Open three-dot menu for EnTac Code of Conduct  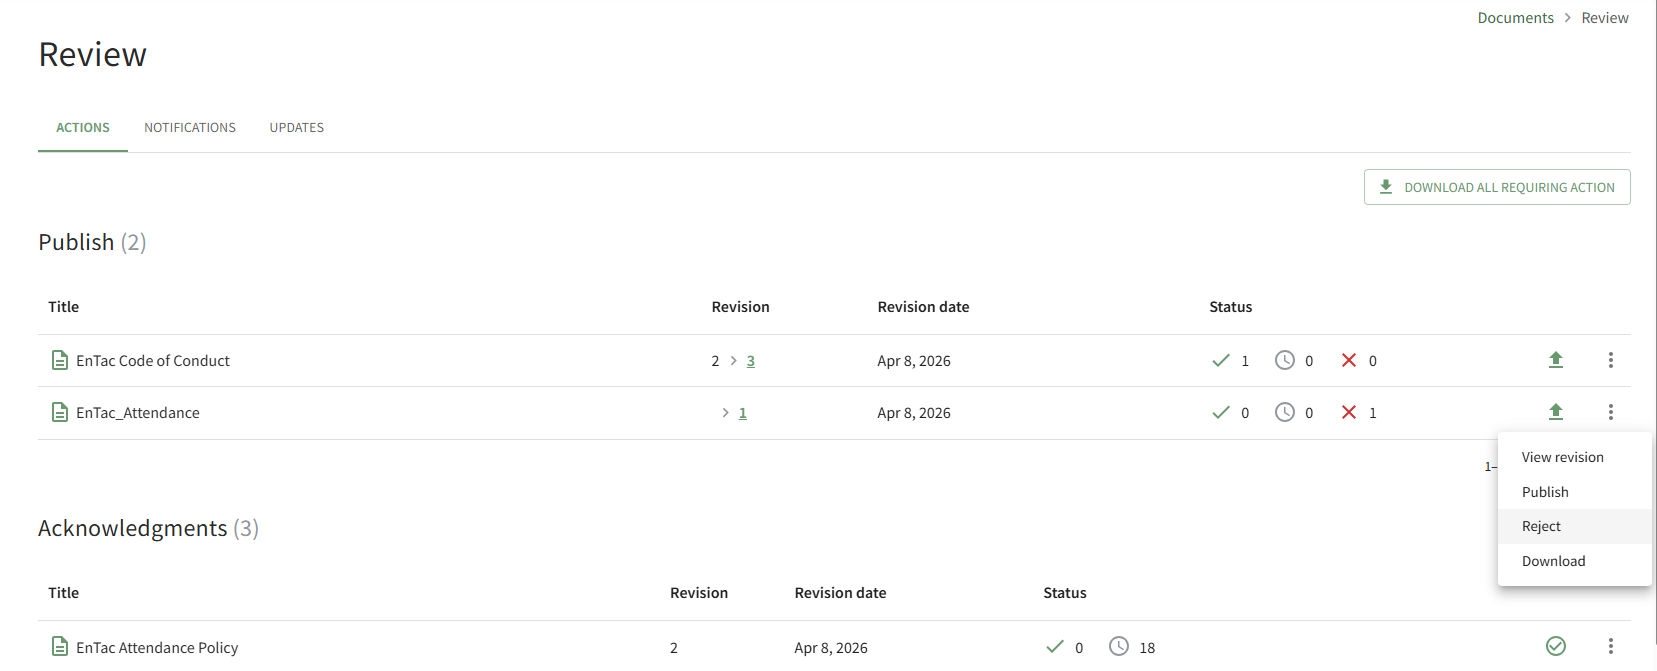tap(1610, 360)
